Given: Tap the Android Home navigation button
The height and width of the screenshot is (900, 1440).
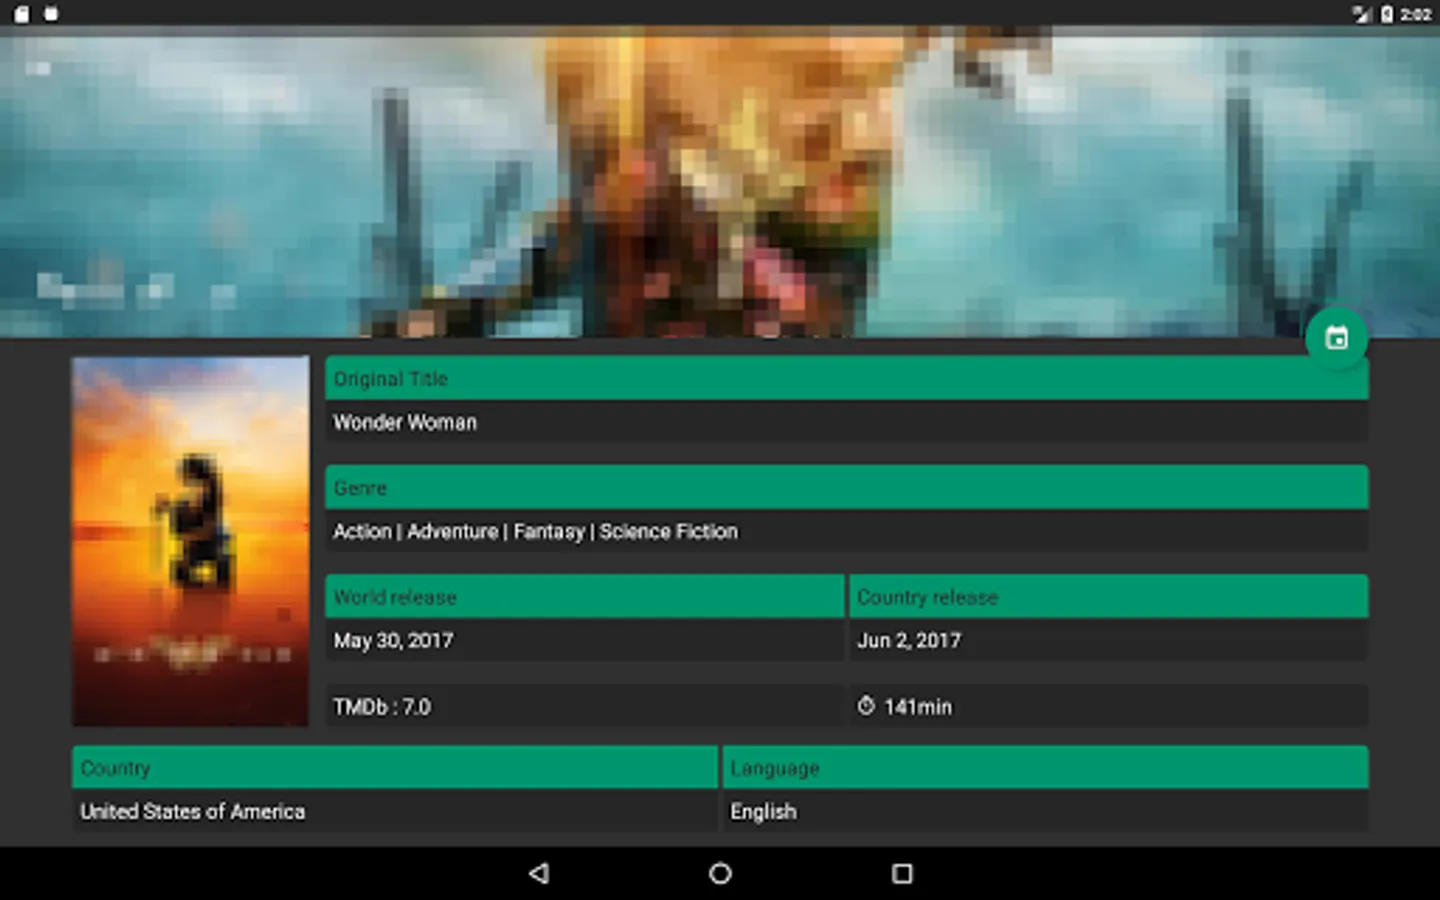Looking at the screenshot, I should [720, 873].
